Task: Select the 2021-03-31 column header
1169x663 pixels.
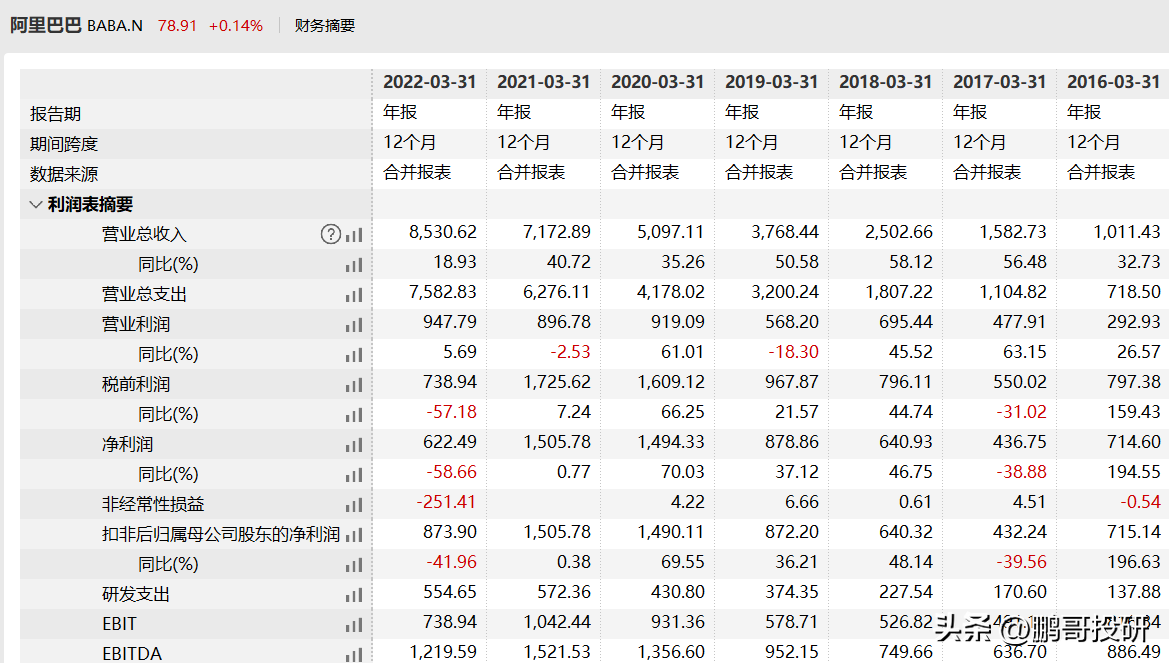Action: [543, 82]
